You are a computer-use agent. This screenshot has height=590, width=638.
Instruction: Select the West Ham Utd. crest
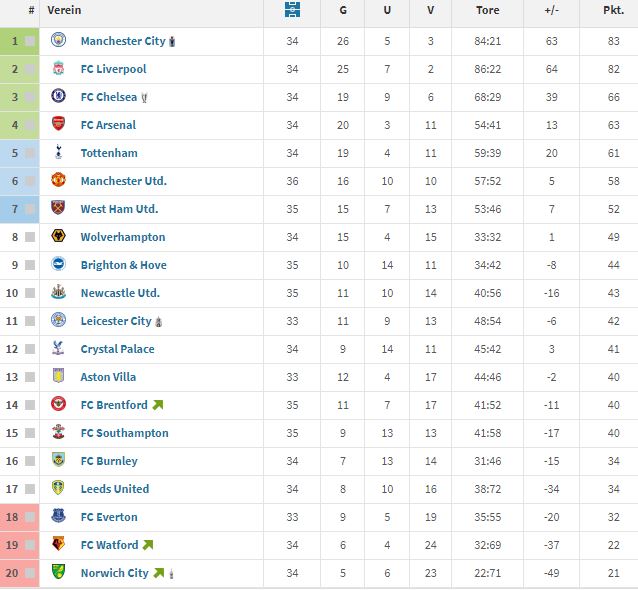click(x=58, y=208)
